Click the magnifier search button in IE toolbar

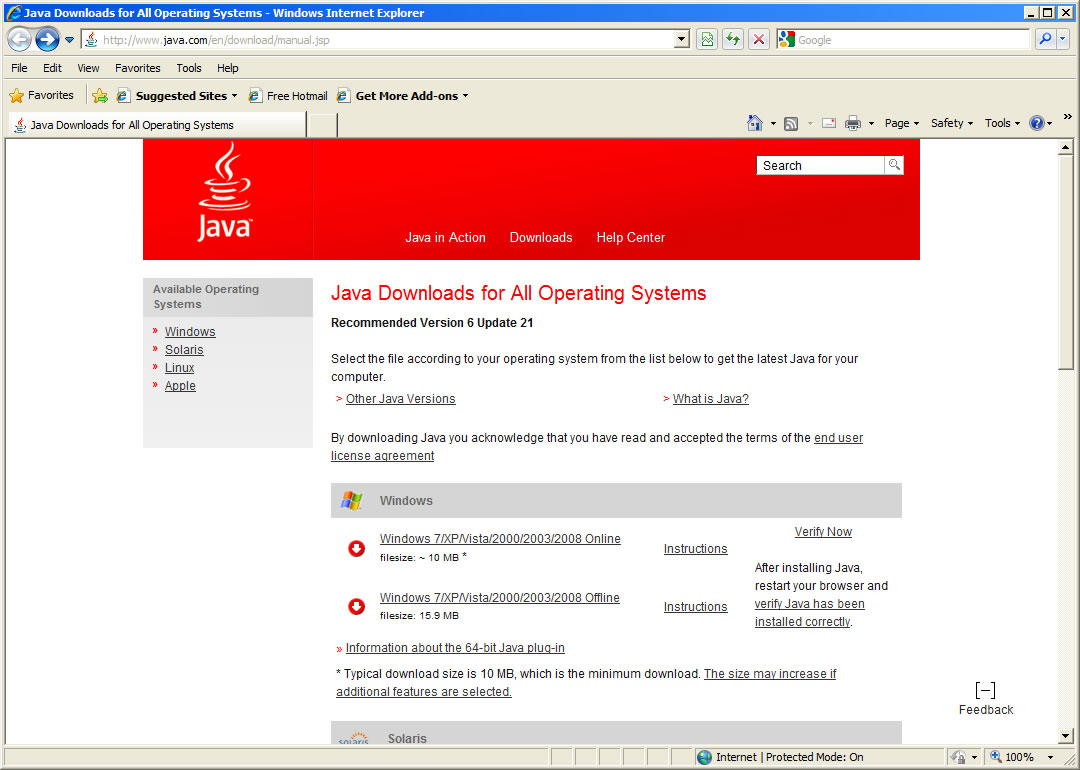point(1046,39)
